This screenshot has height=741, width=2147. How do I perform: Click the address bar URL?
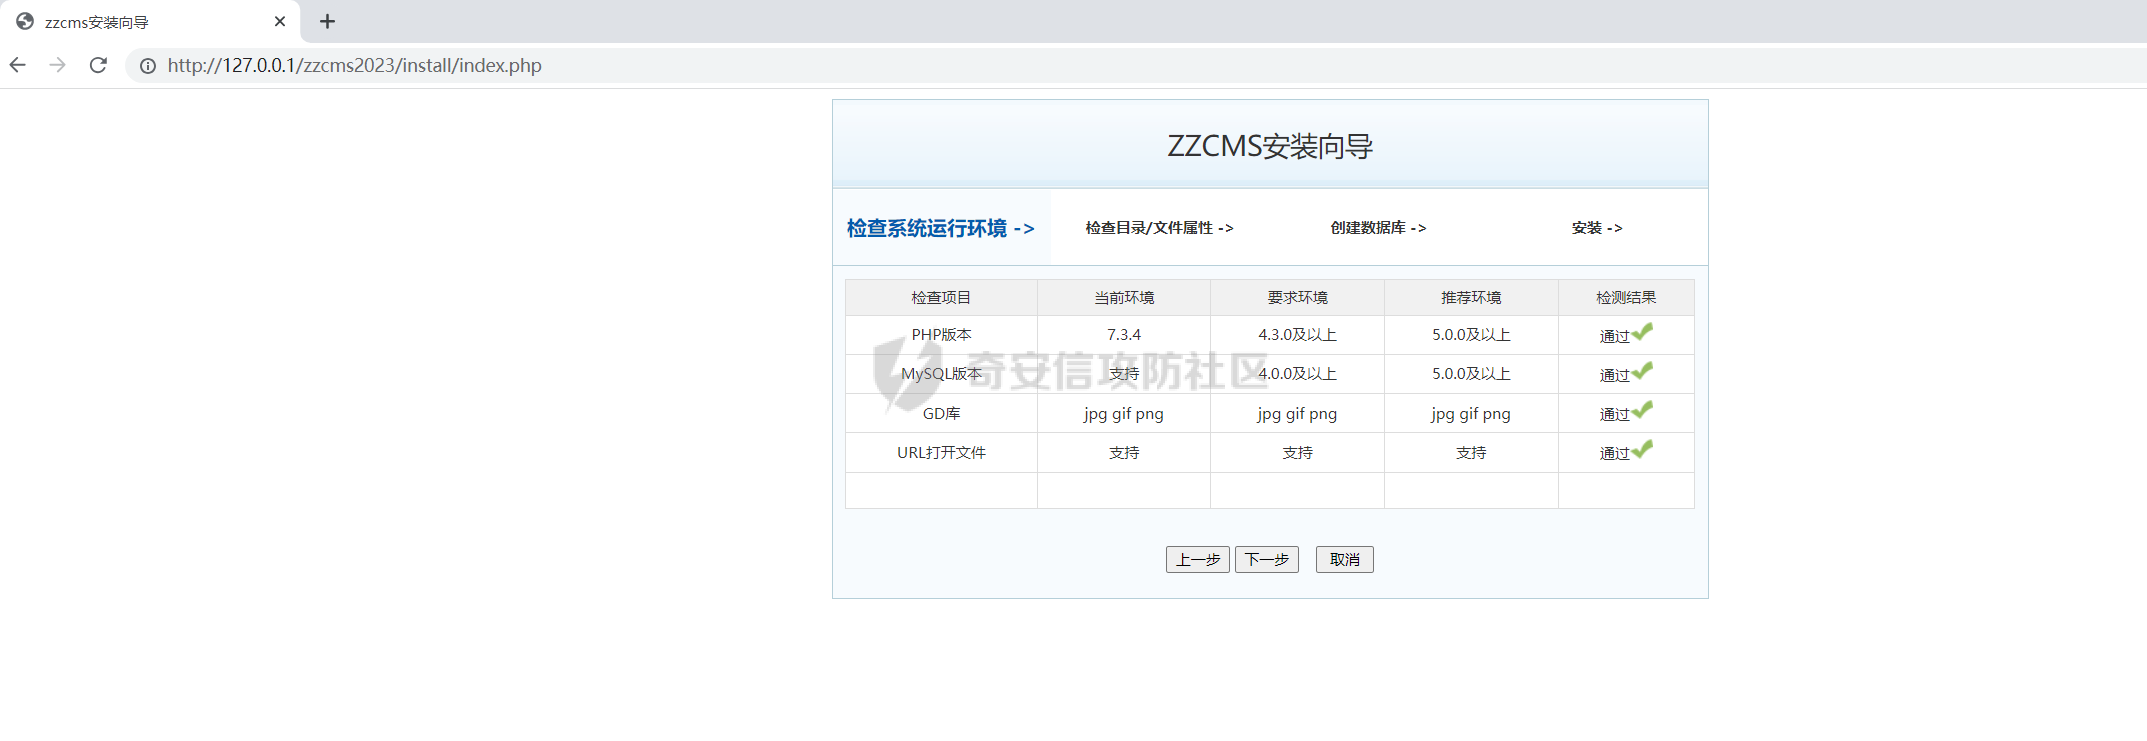355,66
